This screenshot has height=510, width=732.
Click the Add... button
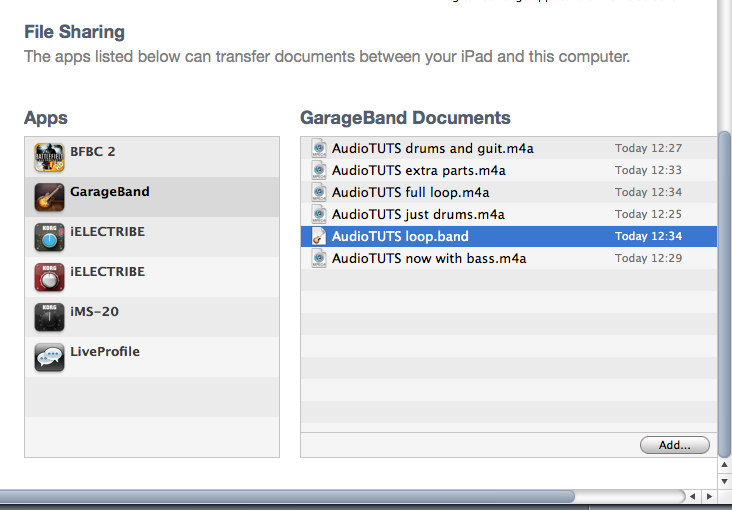675,445
